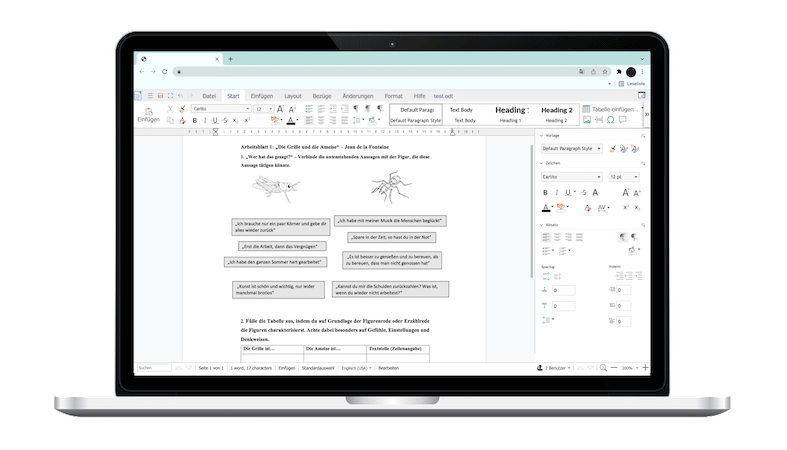Insert image icon in ribbon
The width and height of the screenshot is (787, 450).
click(x=587, y=120)
